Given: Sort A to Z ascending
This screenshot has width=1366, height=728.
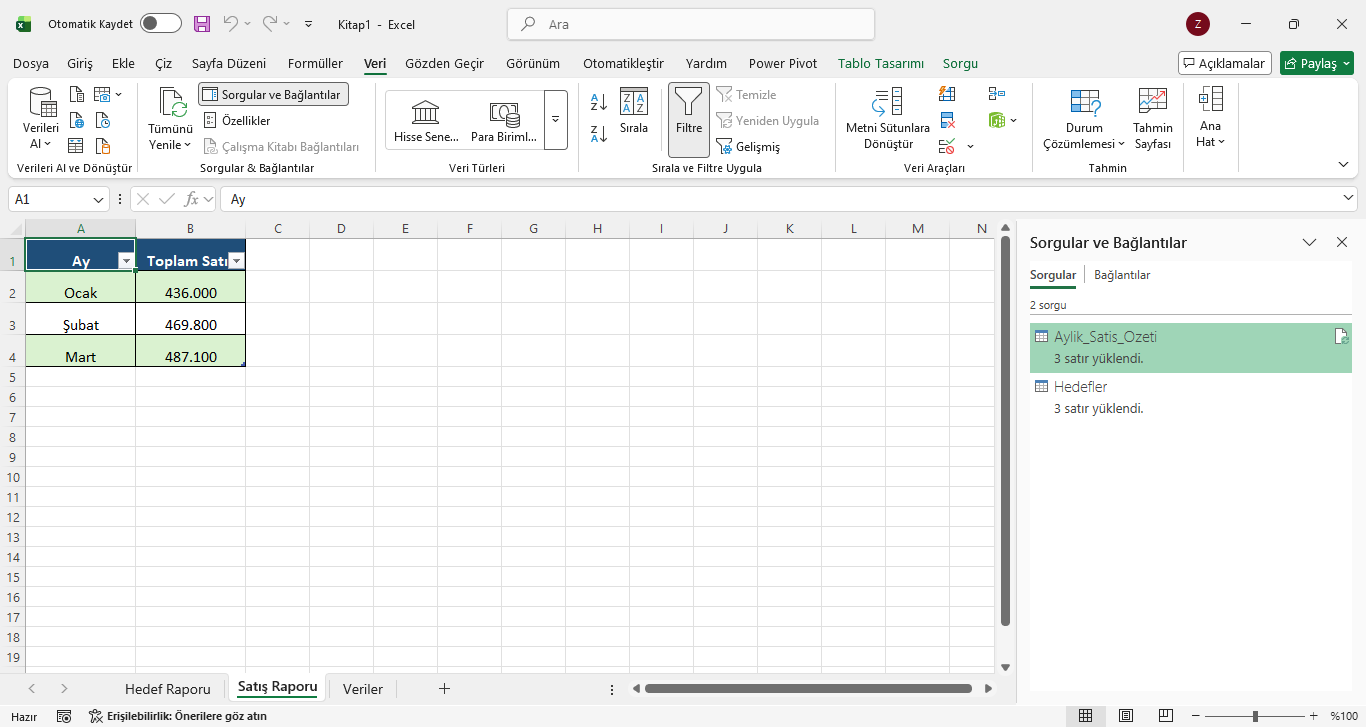Looking at the screenshot, I should 599,102.
